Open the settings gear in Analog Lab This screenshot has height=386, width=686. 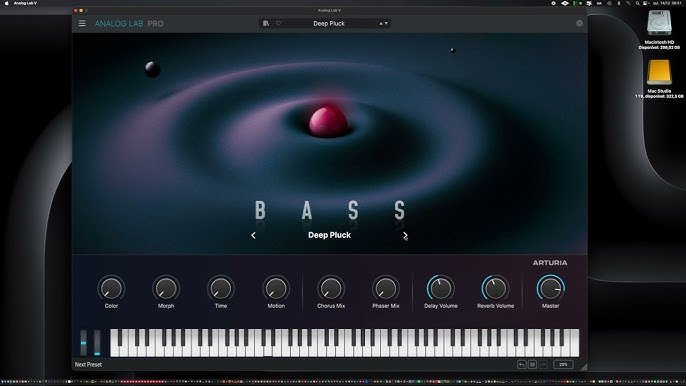(x=579, y=23)
